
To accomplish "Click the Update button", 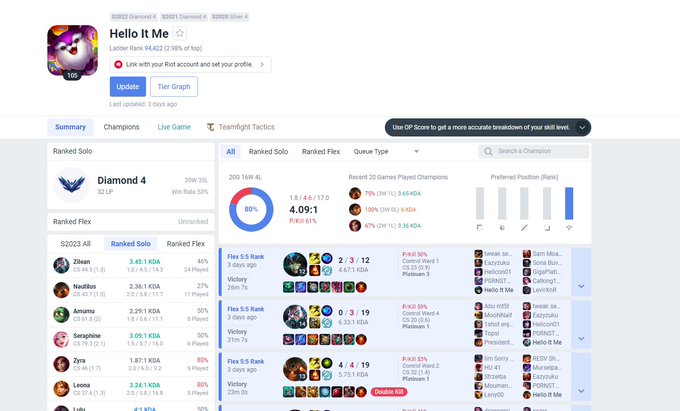I will (x=128, y=87).
